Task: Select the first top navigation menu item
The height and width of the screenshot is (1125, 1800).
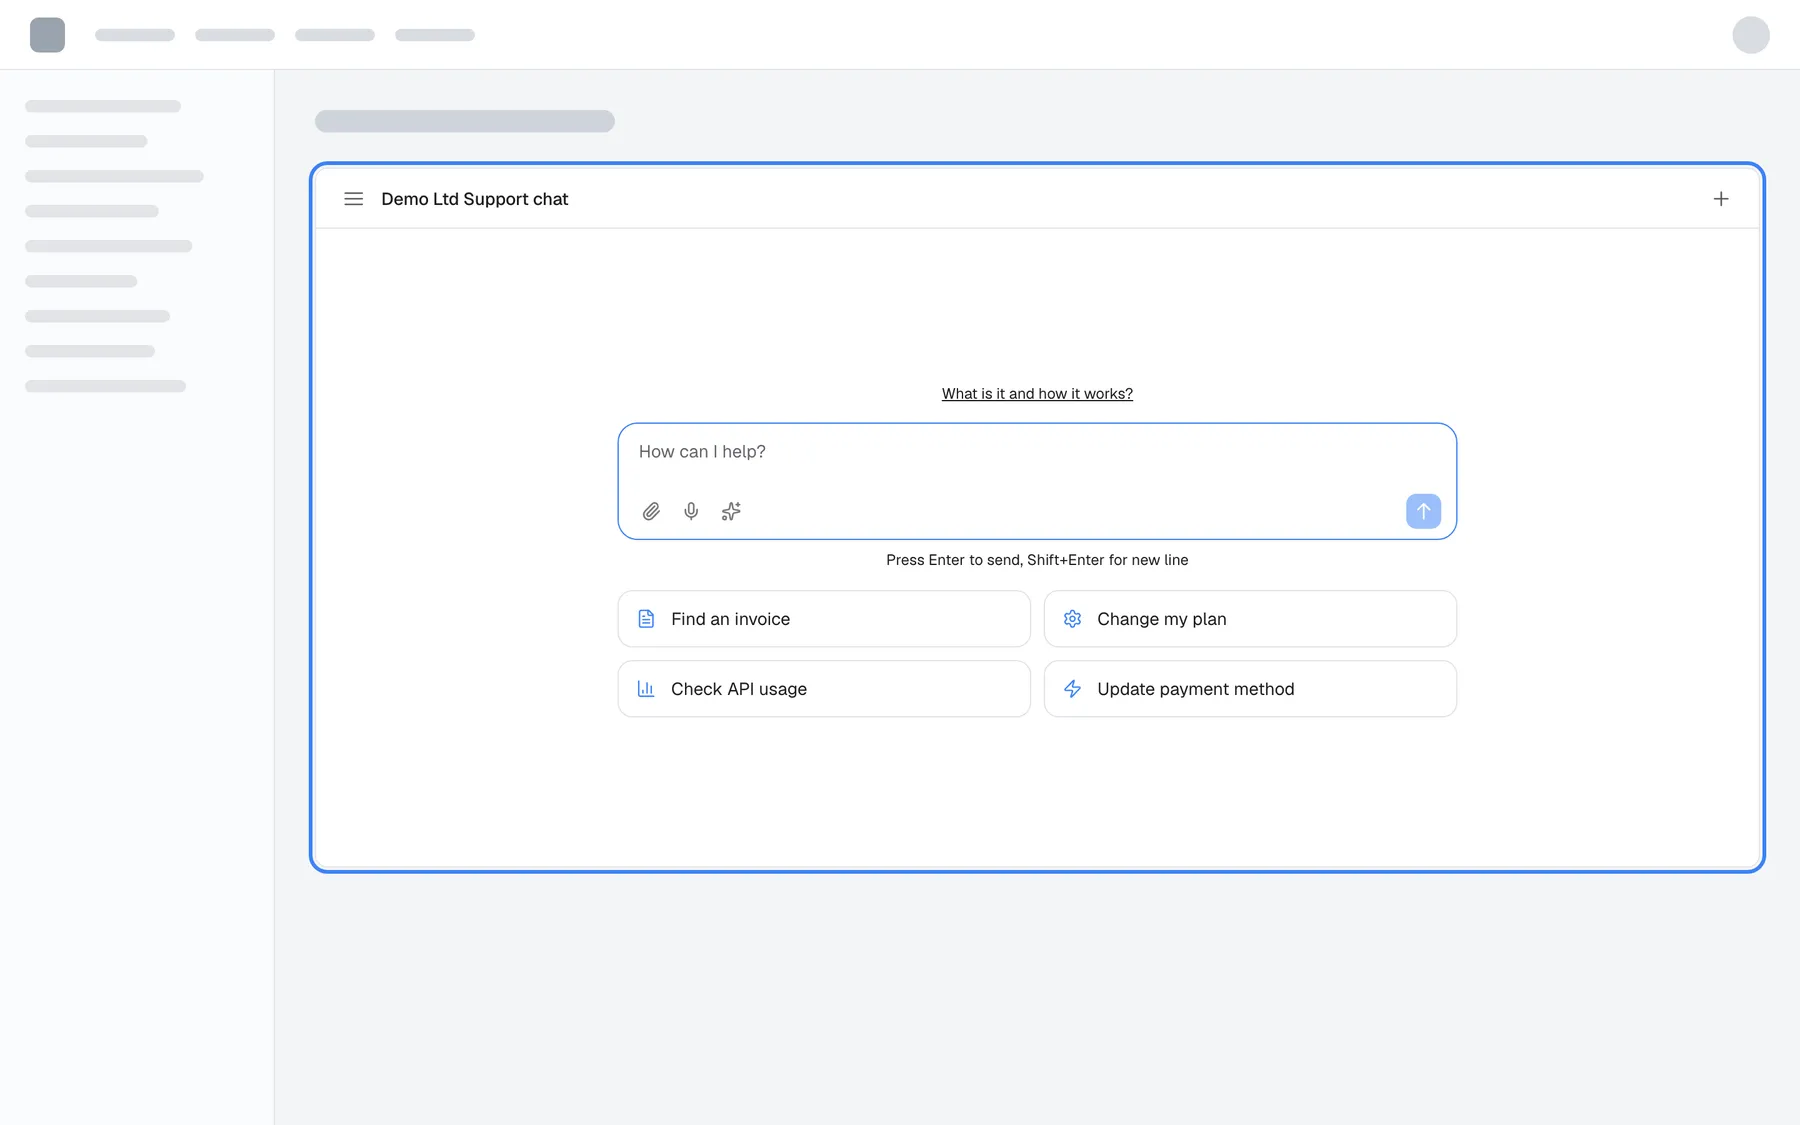Action: (x=135, y=35)
